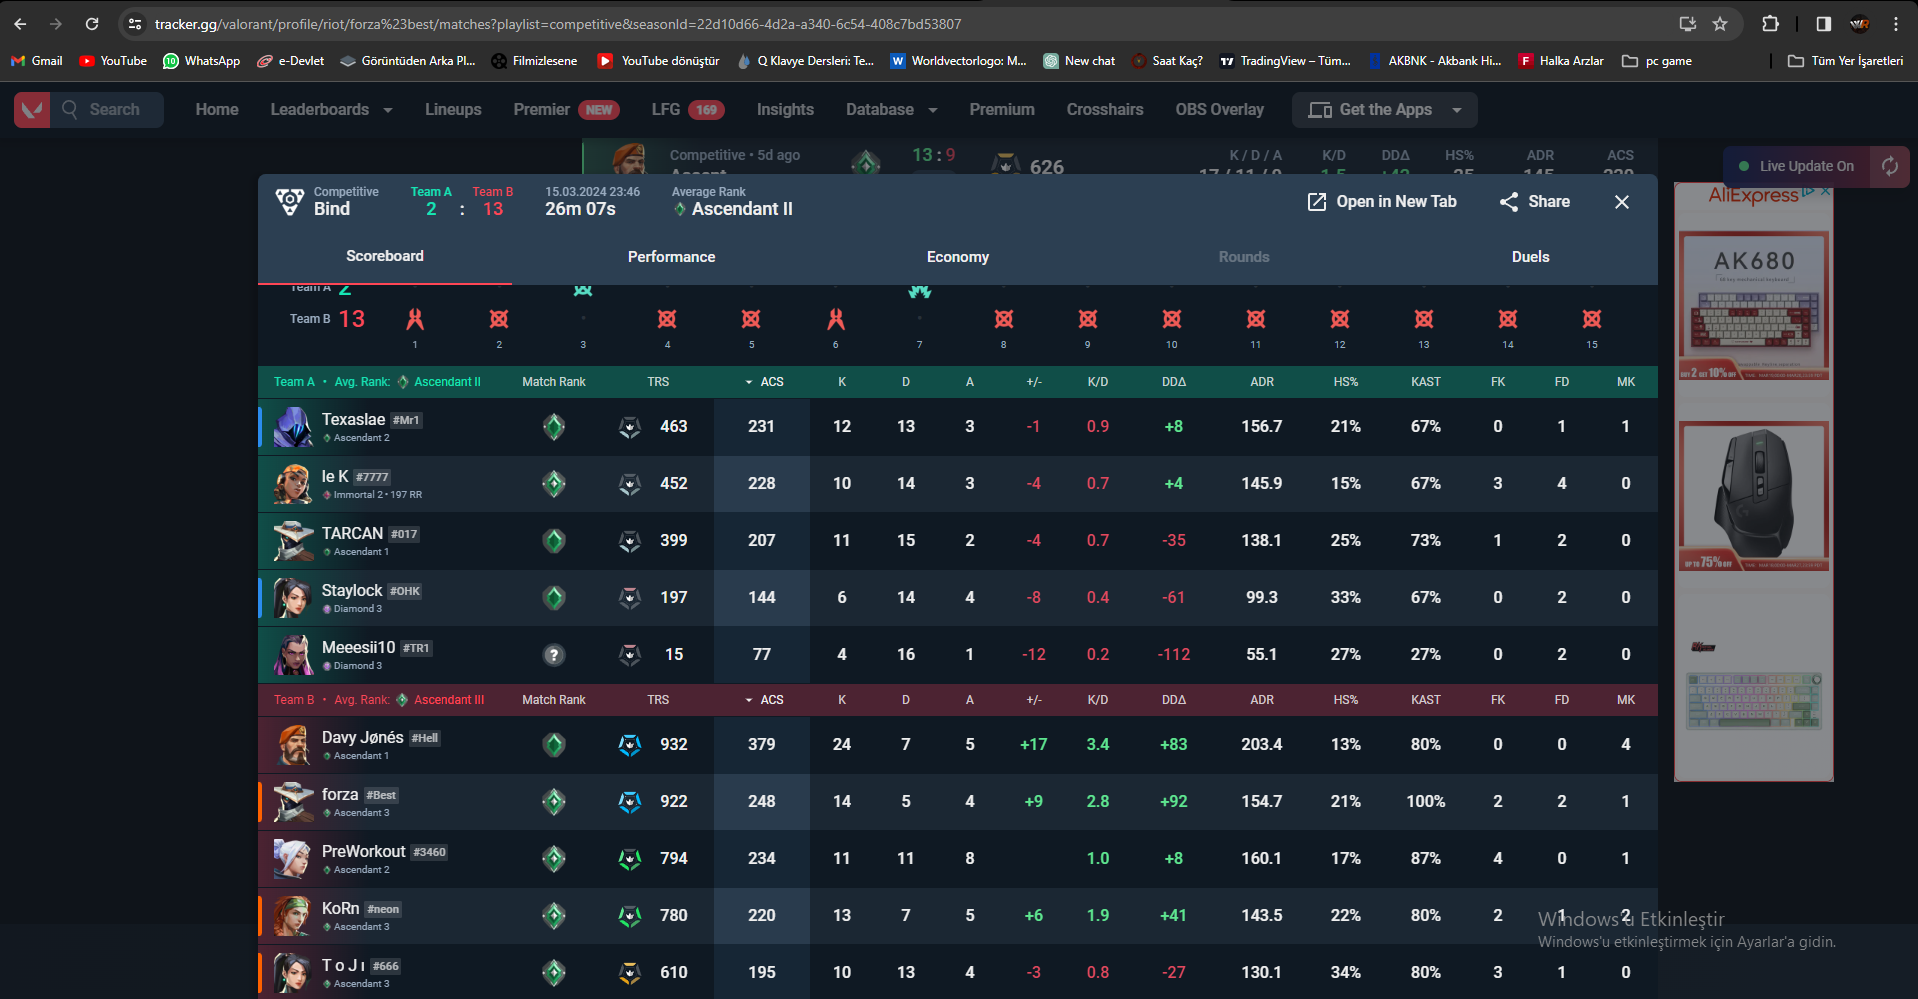Screen dimensions: 1918x999
Task: Click forza's TRS badge icon
Action: click(630, 802)
